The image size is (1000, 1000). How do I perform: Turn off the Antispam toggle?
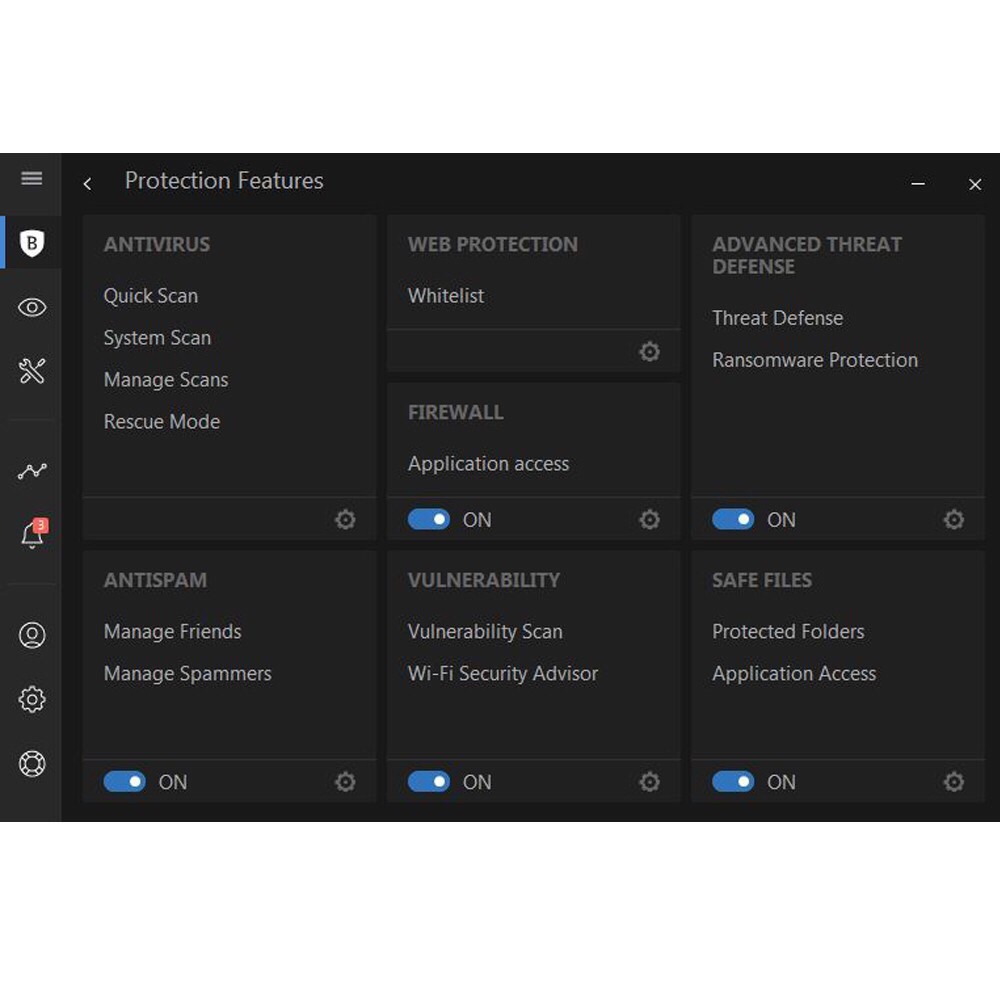pyautogui.click(x=125, y=782)
